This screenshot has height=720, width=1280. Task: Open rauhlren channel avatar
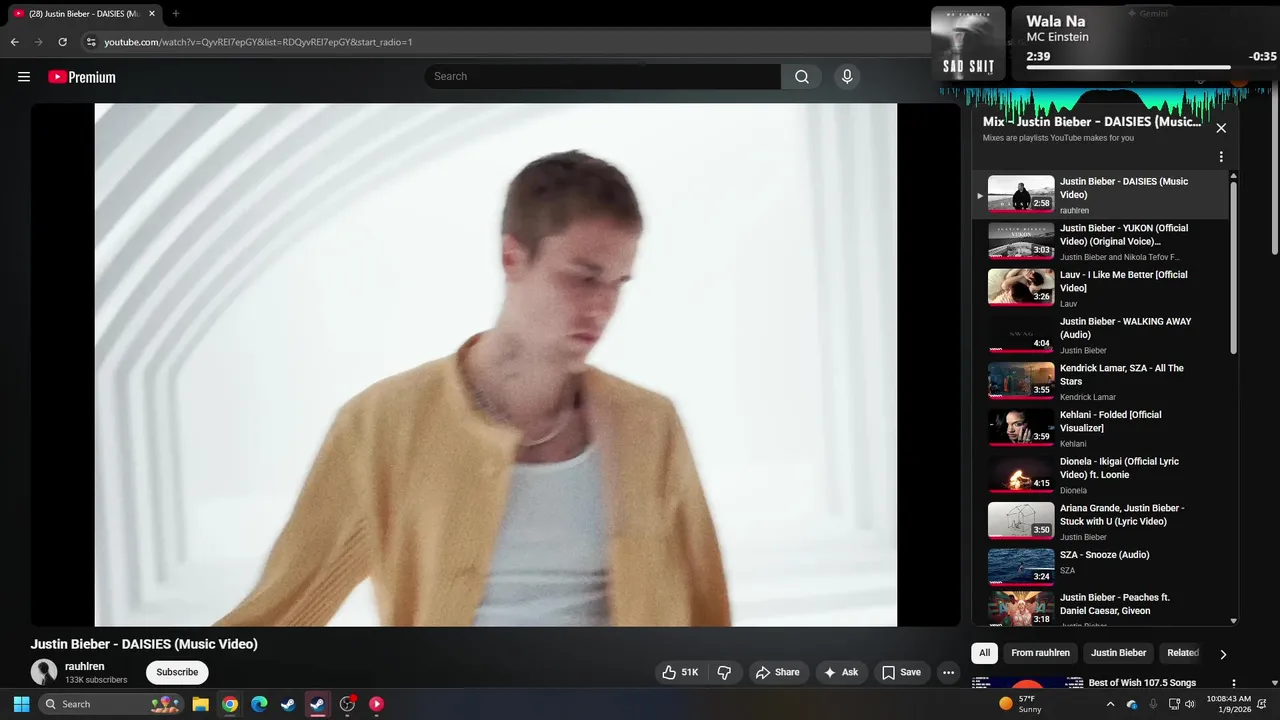click(44, 672)
